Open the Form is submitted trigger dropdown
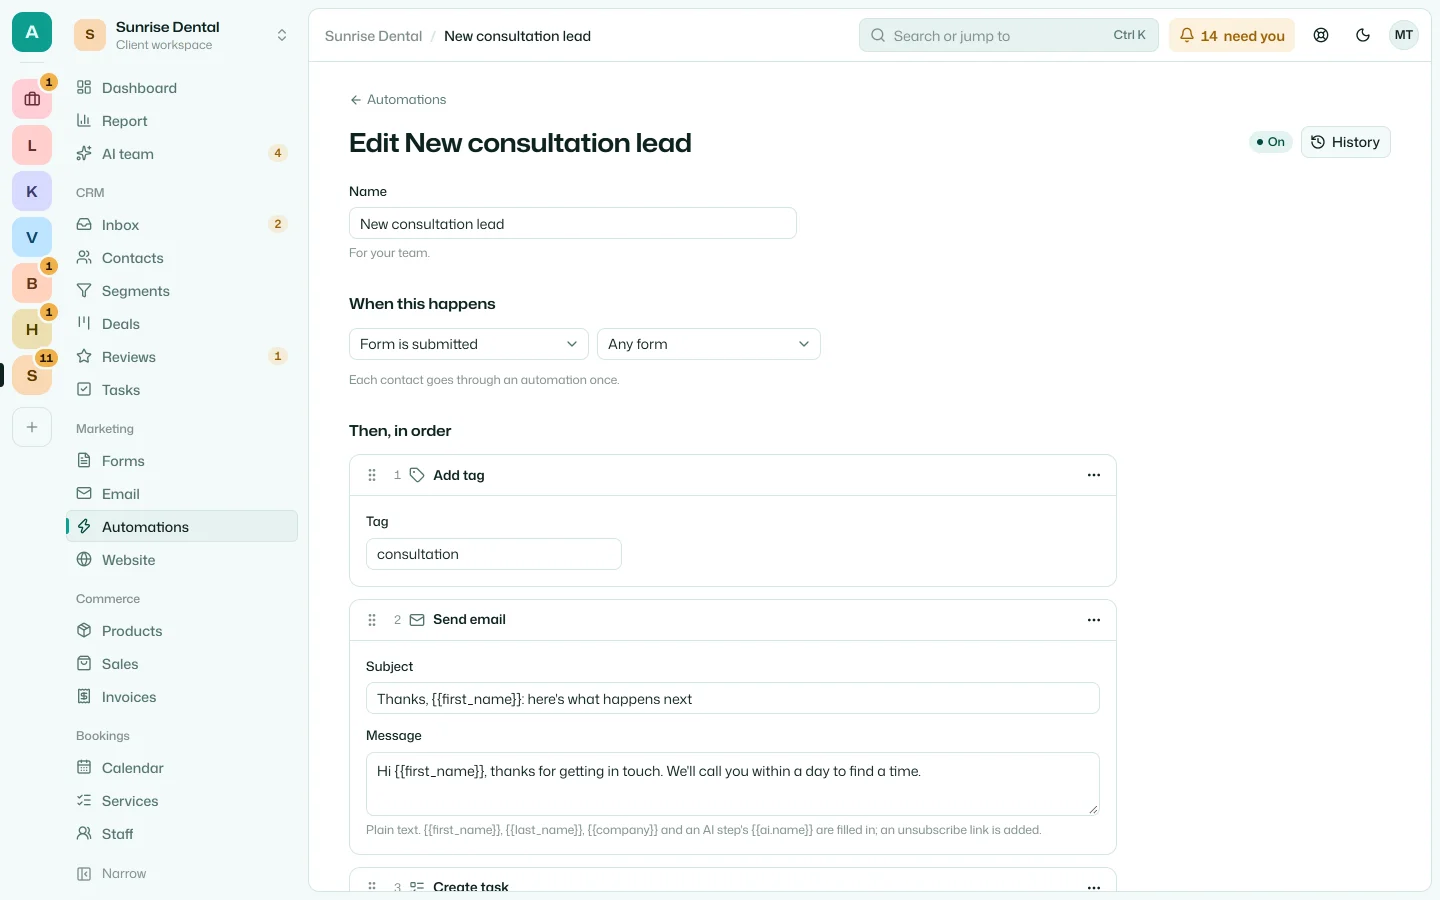Image resolution: width=1440 pixels, height=900 pixels. 469,344
